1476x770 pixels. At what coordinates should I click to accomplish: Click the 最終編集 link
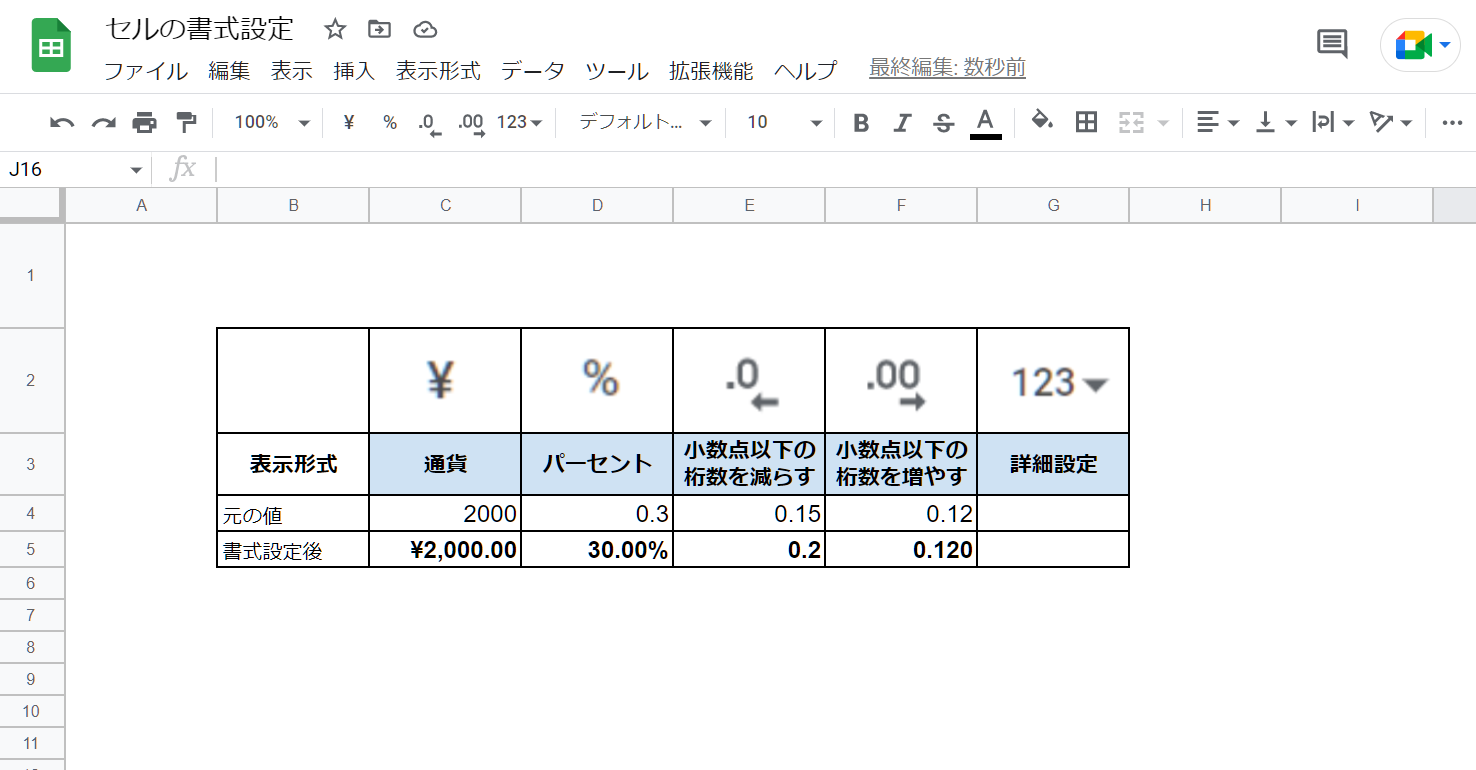point(946,68)
